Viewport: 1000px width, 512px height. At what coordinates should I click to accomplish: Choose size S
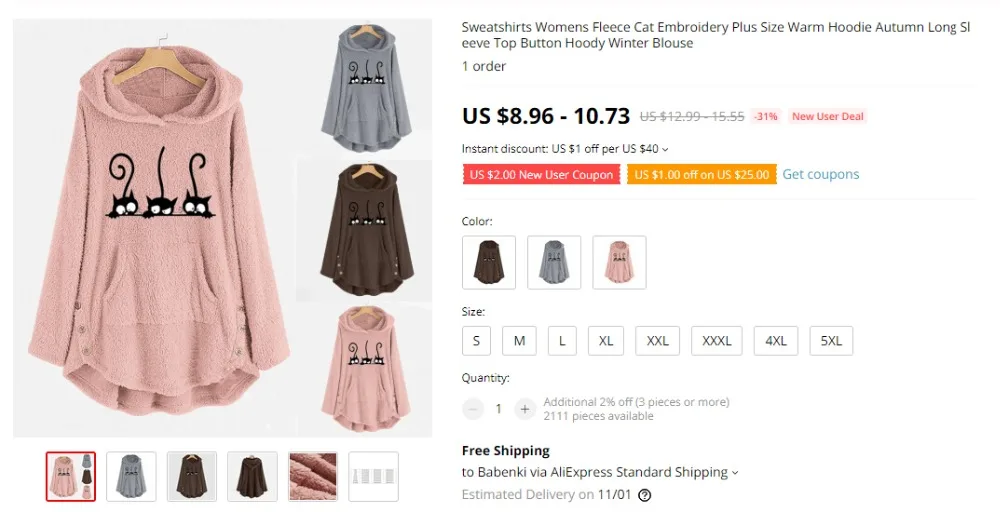(x=476, y=341)
